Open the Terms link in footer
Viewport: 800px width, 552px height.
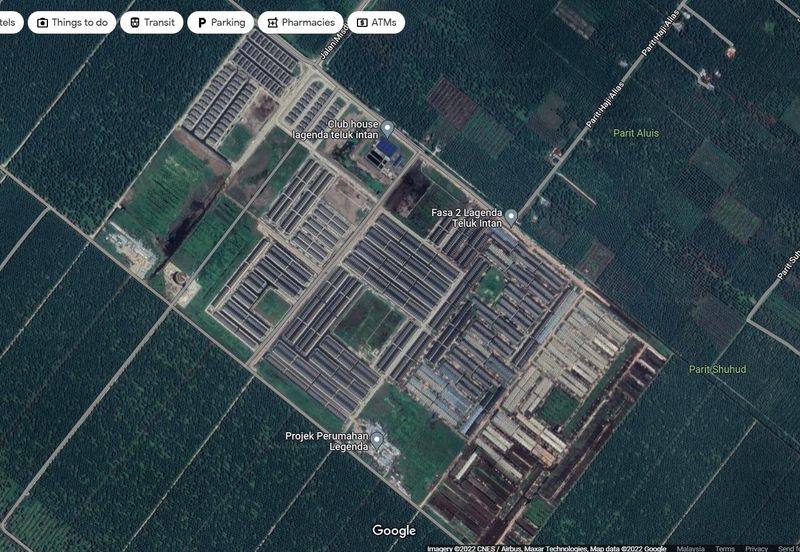[x=724, y=548]
